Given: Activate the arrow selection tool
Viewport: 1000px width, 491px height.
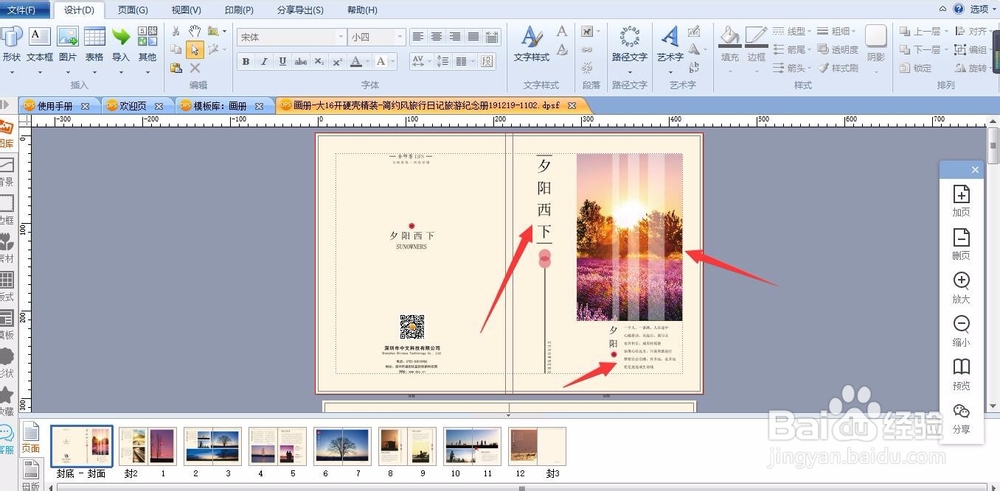Looking at the screenshot, I should click(x=195, y=49).
